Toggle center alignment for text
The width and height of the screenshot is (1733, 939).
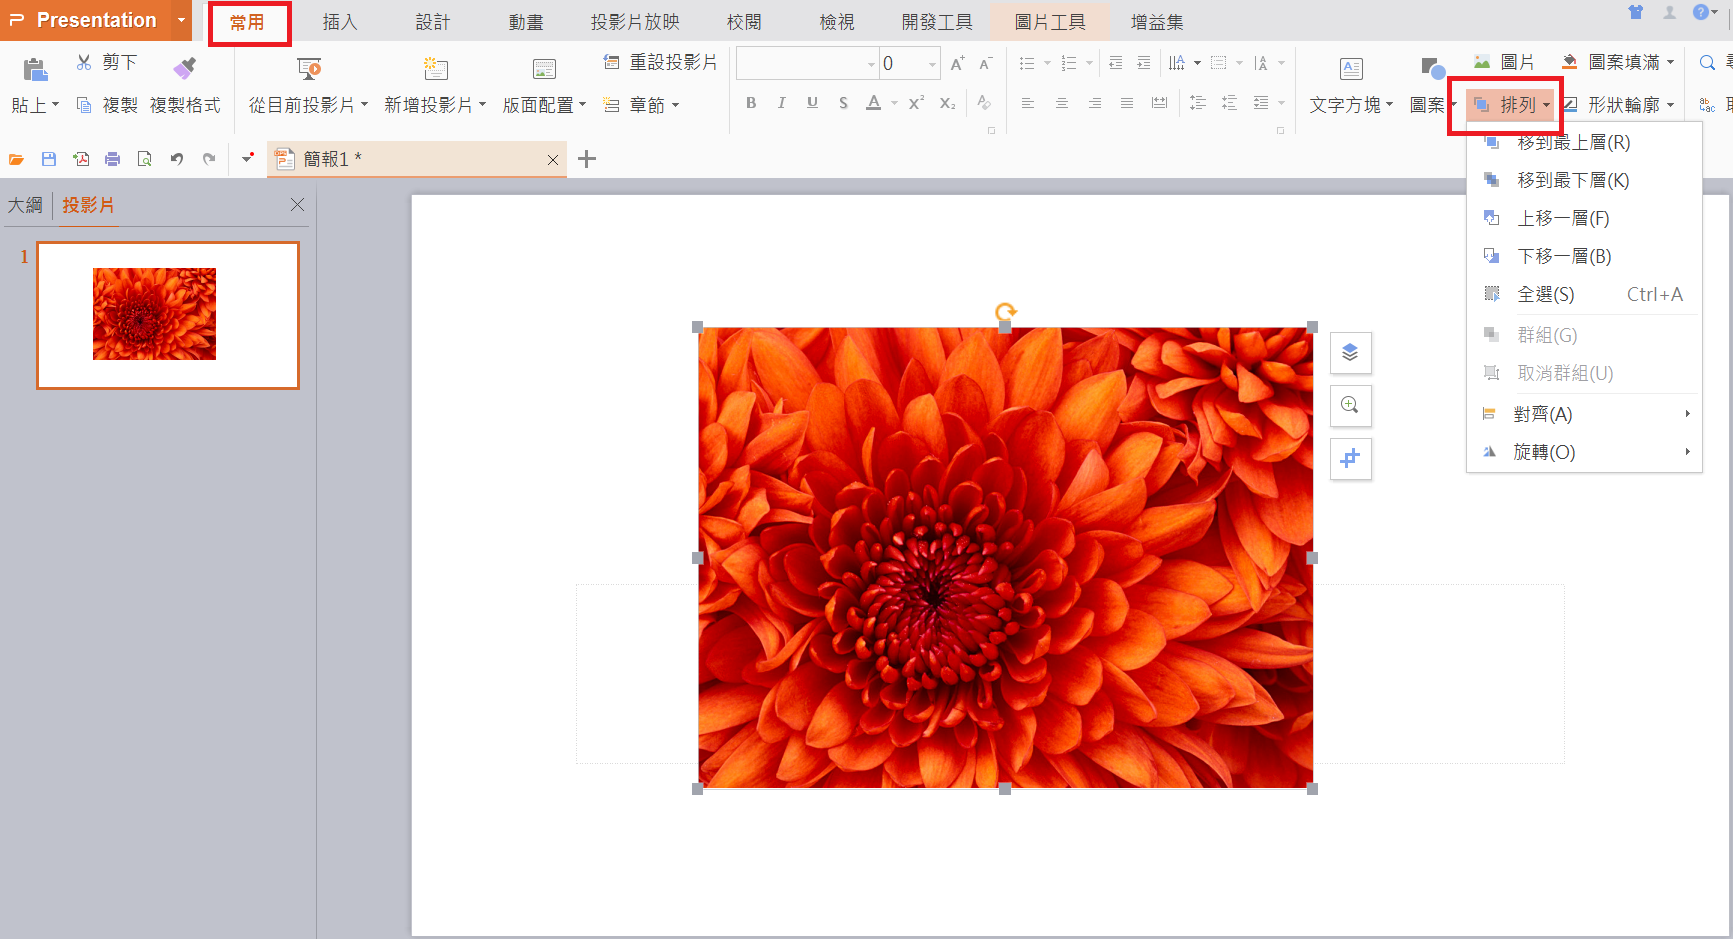[1061, 103]
